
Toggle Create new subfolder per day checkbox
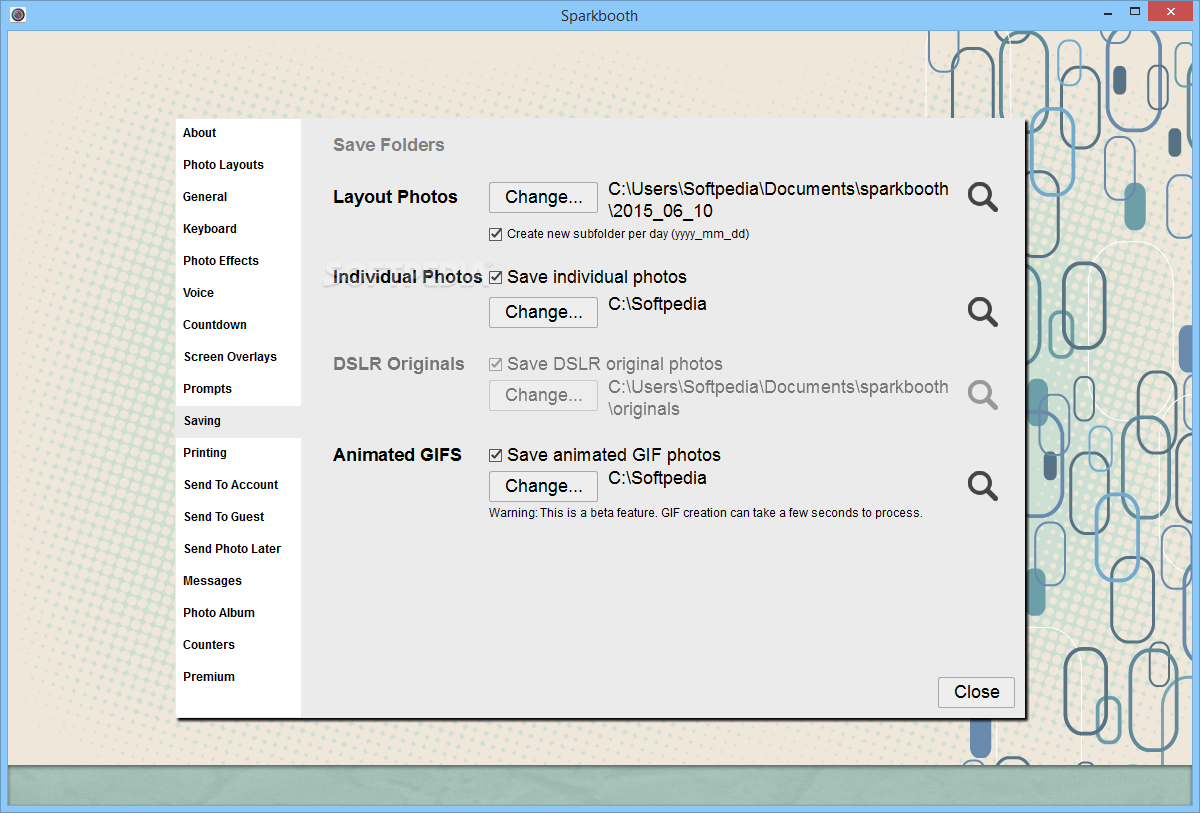(x=495, y=234)
